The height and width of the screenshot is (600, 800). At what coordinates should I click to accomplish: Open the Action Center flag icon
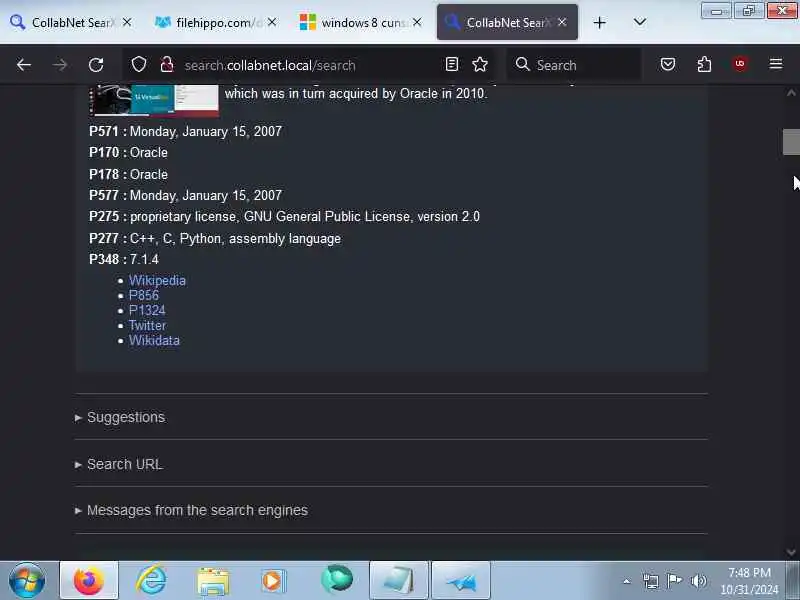tap(674, 581)
